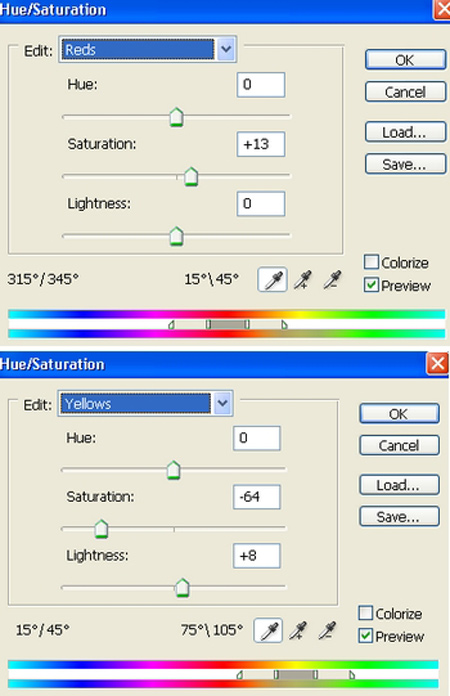The width and height of the screenshot is (450, 696).
Task: Enable Colorize in the Yellows dialog
Action: 365,613
